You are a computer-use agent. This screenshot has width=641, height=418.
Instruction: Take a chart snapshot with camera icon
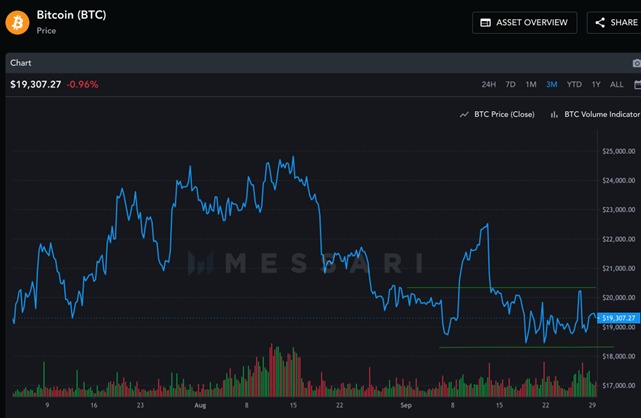click(x=637, y=63)
